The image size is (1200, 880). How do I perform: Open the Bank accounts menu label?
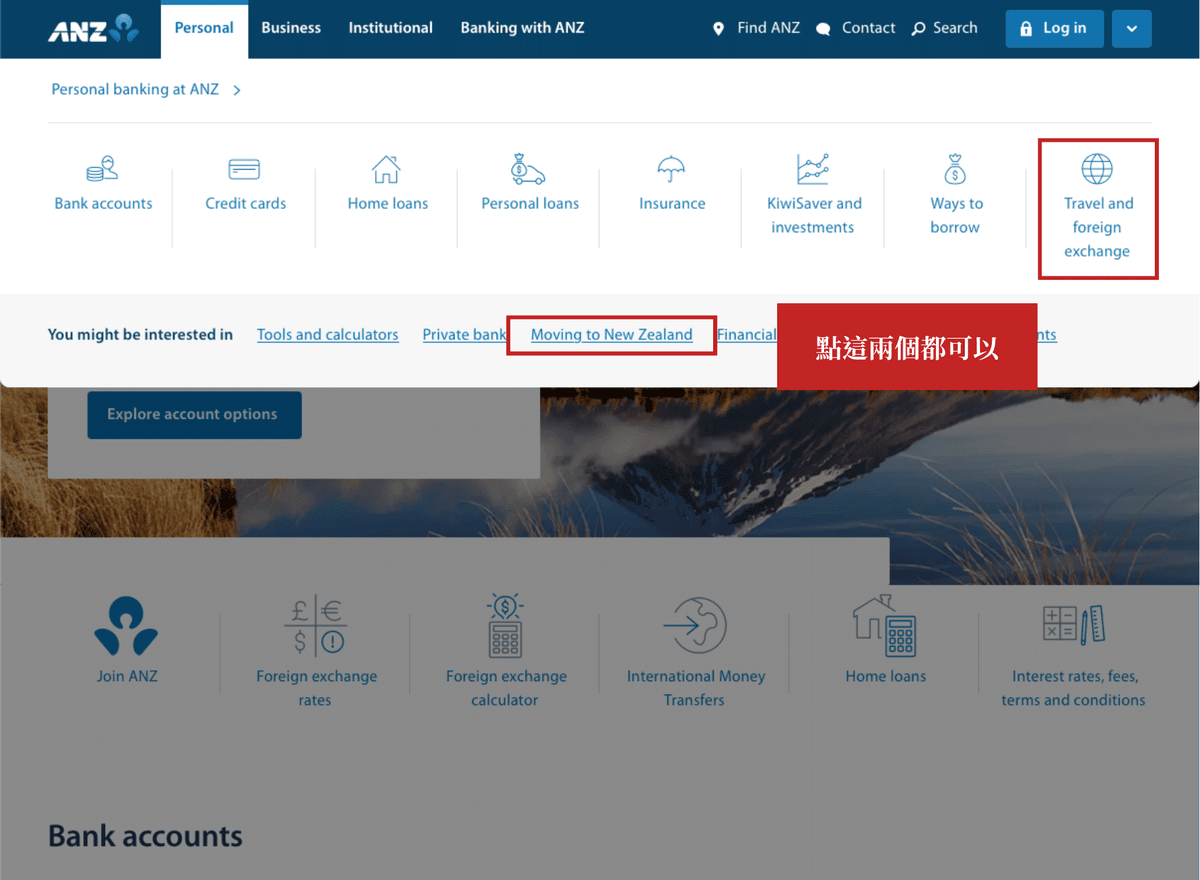coord(103,204)
